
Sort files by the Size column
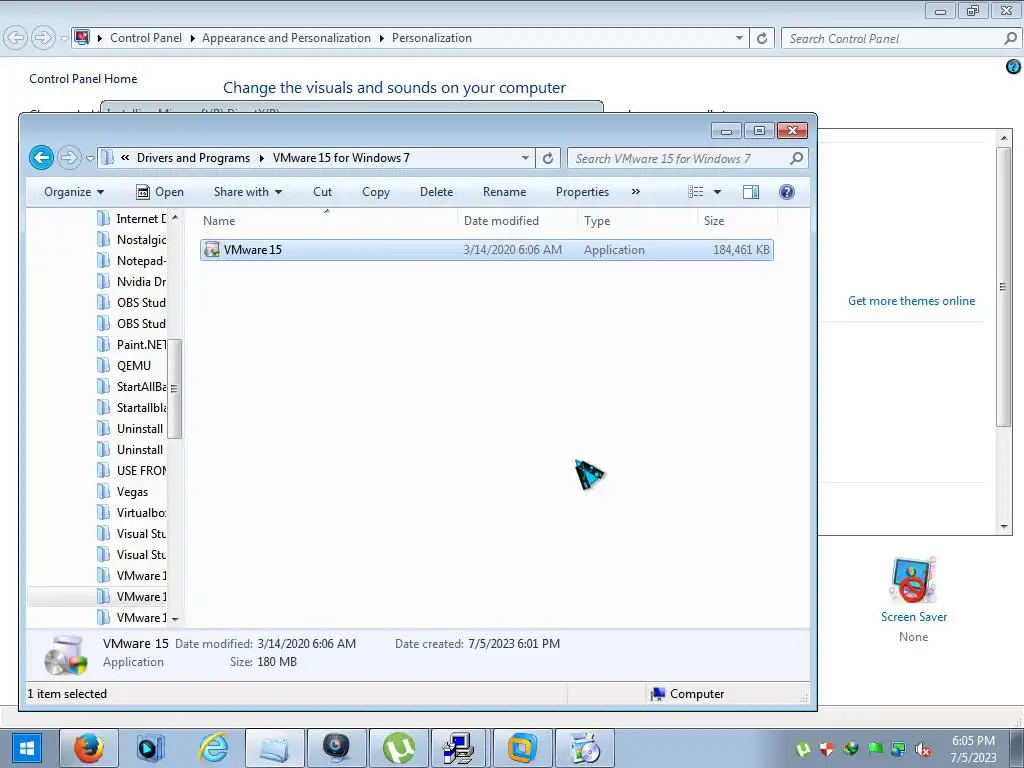pyautogui.click(x=737, y=221)
